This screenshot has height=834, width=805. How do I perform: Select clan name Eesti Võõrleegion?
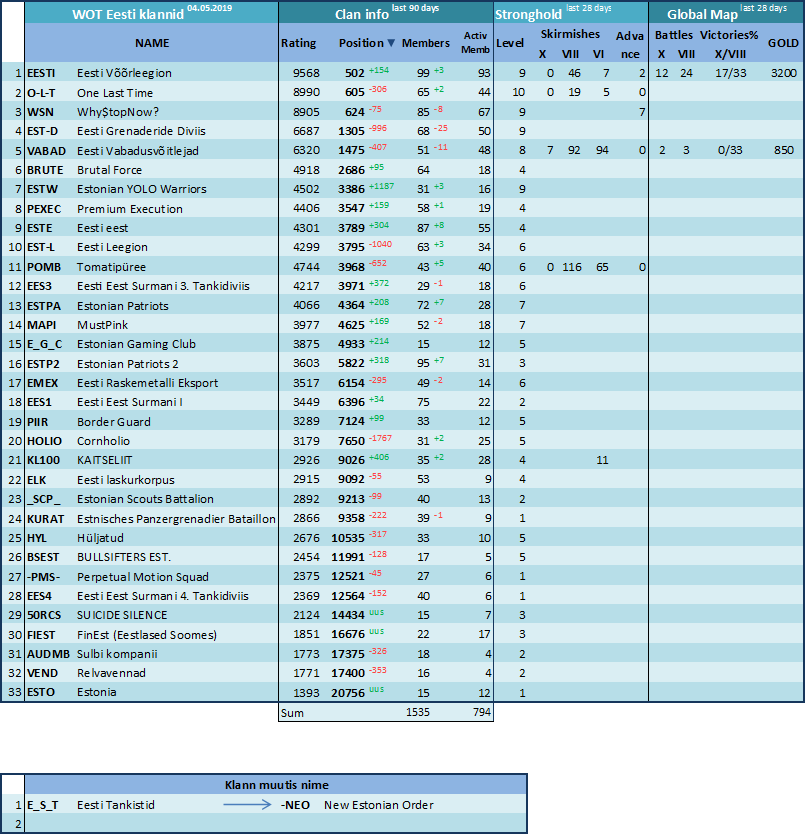pyautogui.click(x=125, y=73)
